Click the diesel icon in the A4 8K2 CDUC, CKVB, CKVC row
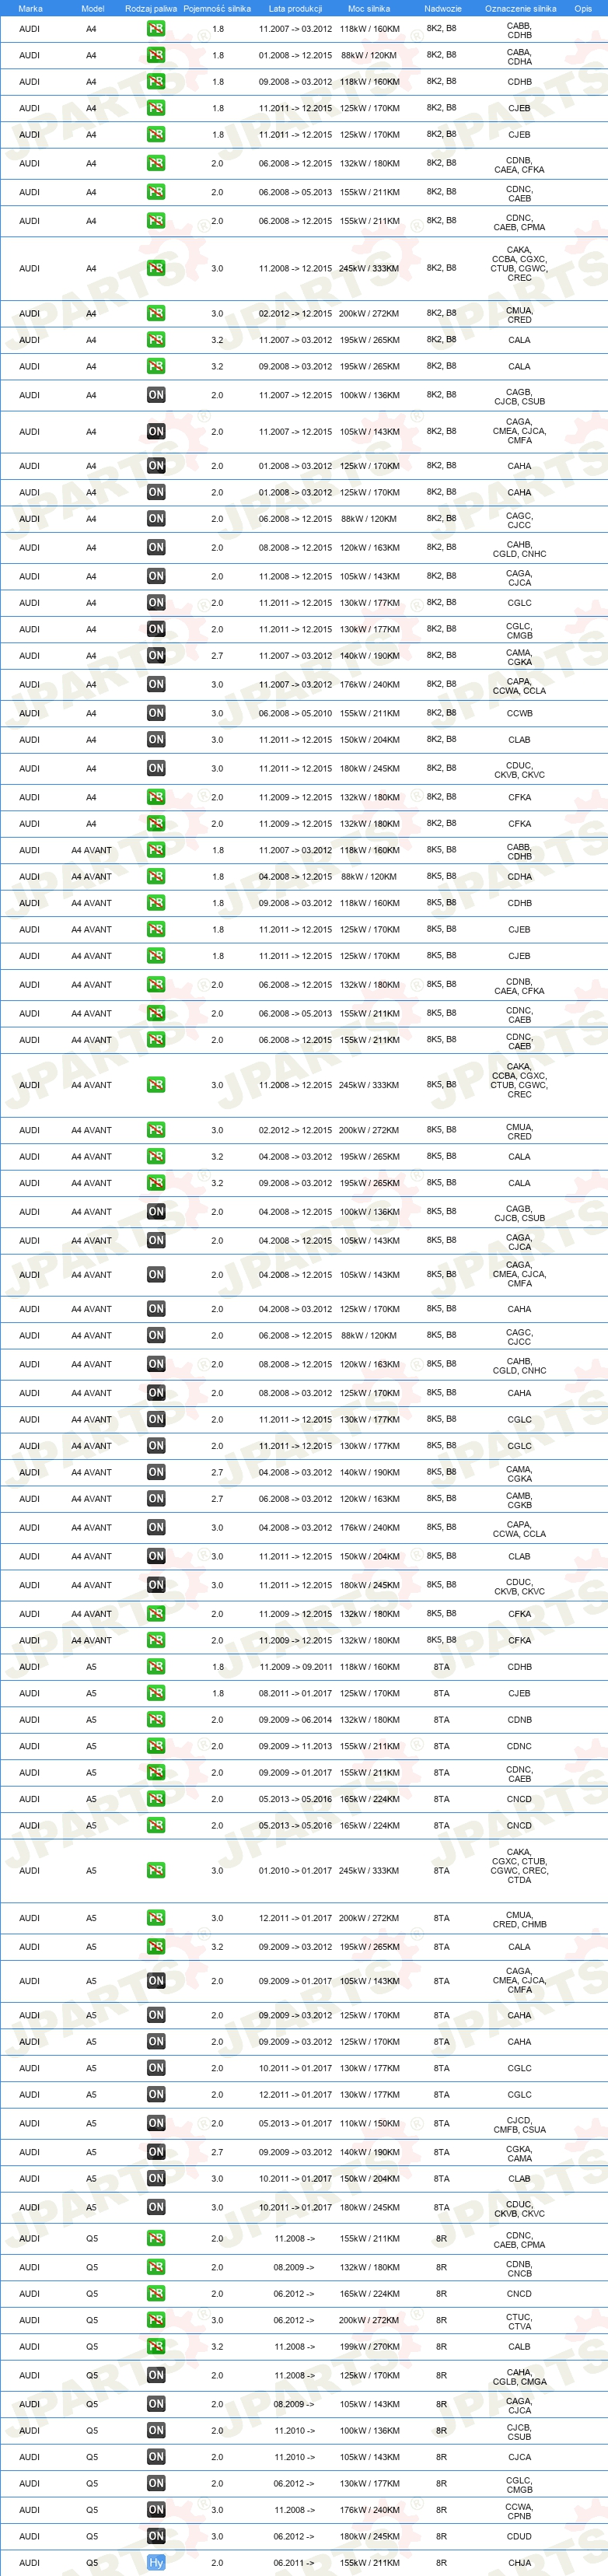The height and width of the screenshot is (2576, 608). point(156,769)
